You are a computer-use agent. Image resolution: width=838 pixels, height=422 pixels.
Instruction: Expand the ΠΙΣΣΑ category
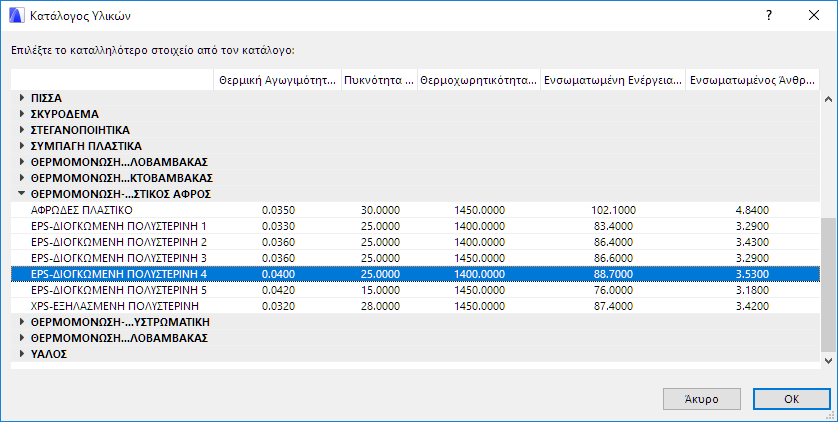click(22, 98)
